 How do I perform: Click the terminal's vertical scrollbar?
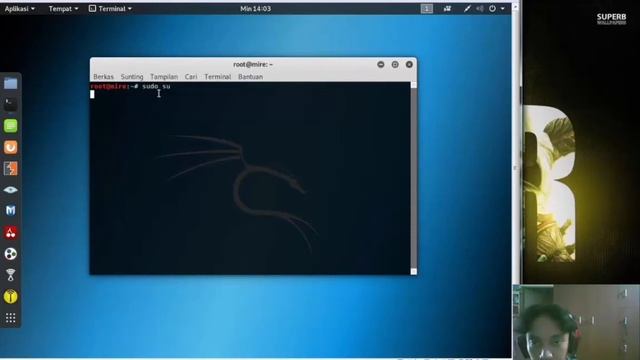point(413,178)
